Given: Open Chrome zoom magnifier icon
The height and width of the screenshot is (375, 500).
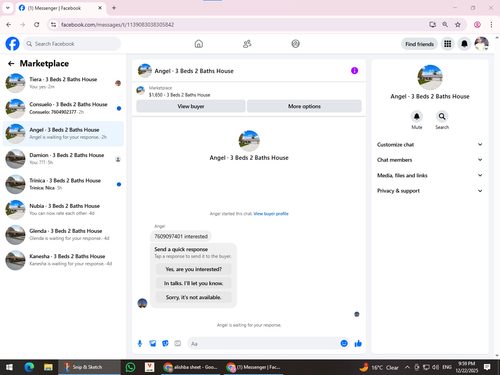Looking at the screenshot, I should pos(445,25).
